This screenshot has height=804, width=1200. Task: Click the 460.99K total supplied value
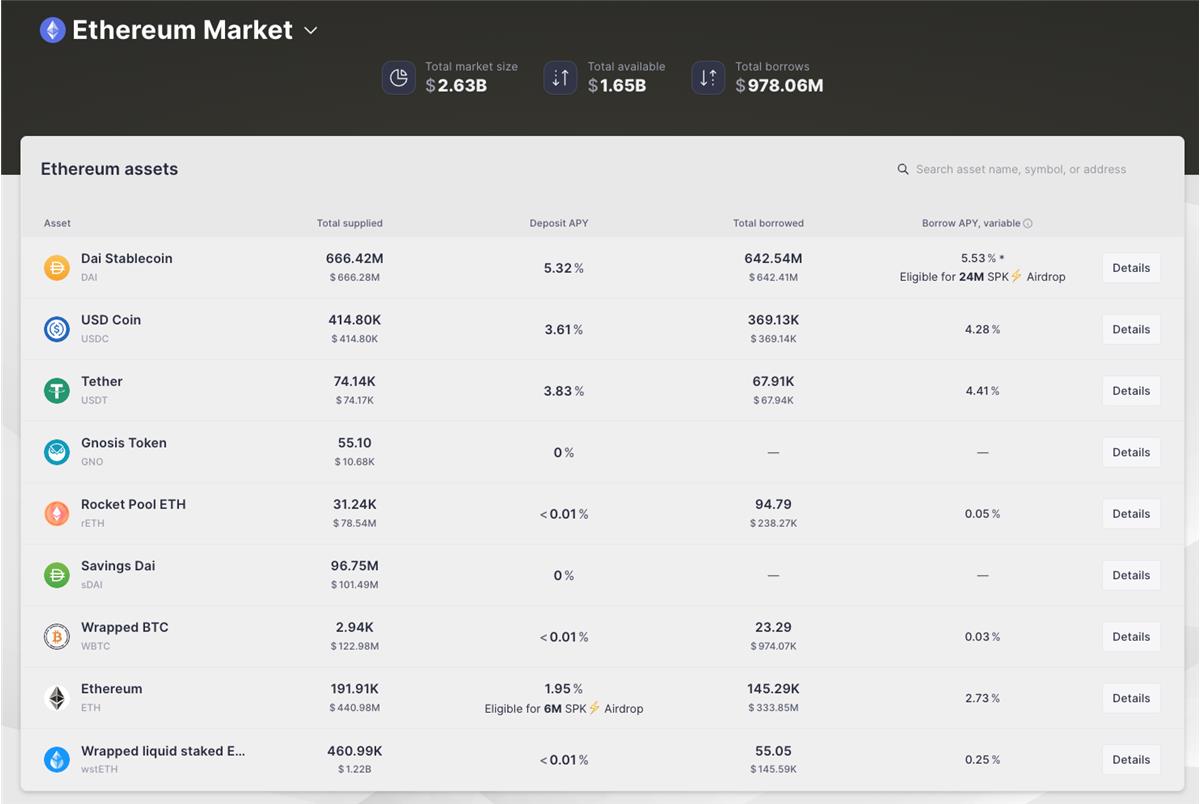pyautogui.click(x=355, y=751)
